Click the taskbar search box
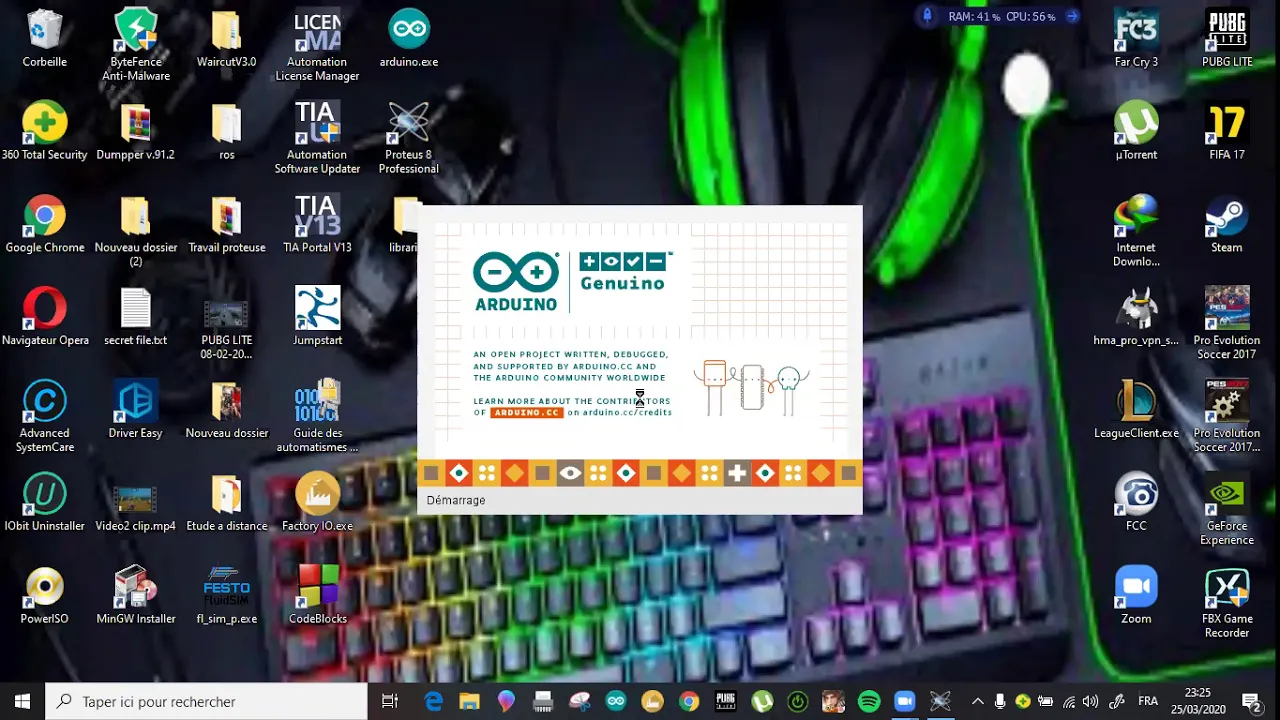Image resolution: width=1280 pixels, height=720 pixels. (207, 702)
